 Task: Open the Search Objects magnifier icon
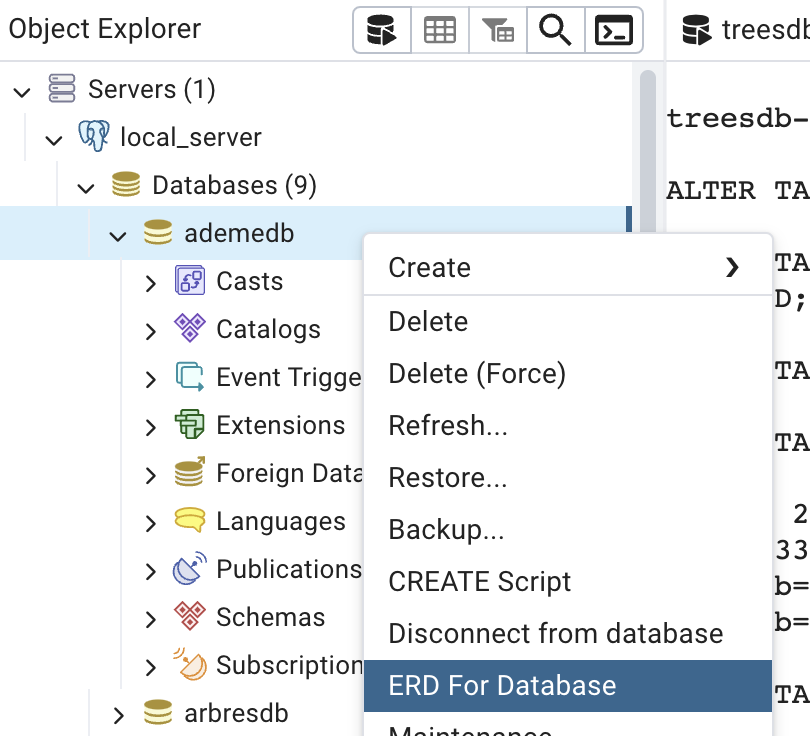(555, 31)
